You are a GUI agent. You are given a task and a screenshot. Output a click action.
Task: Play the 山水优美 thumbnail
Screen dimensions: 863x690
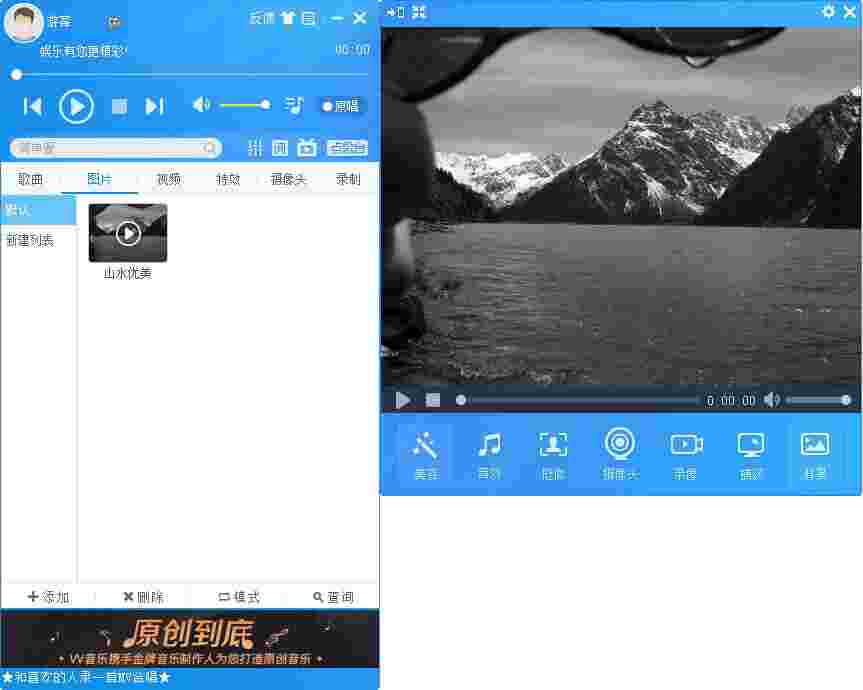(x=127, y=232)
